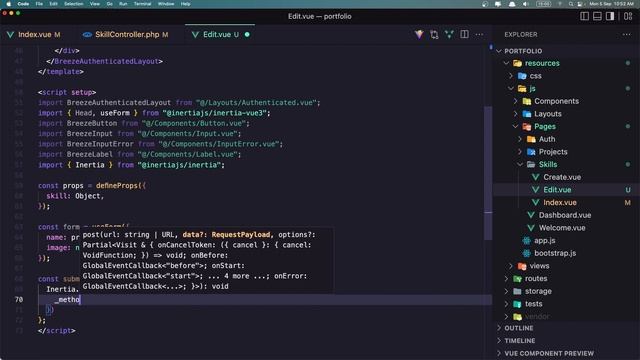Image resolution: width=640 pixels, height=360 pixels.
Task: Open Spotlight search in menu bar
Action: pos(570,4)
